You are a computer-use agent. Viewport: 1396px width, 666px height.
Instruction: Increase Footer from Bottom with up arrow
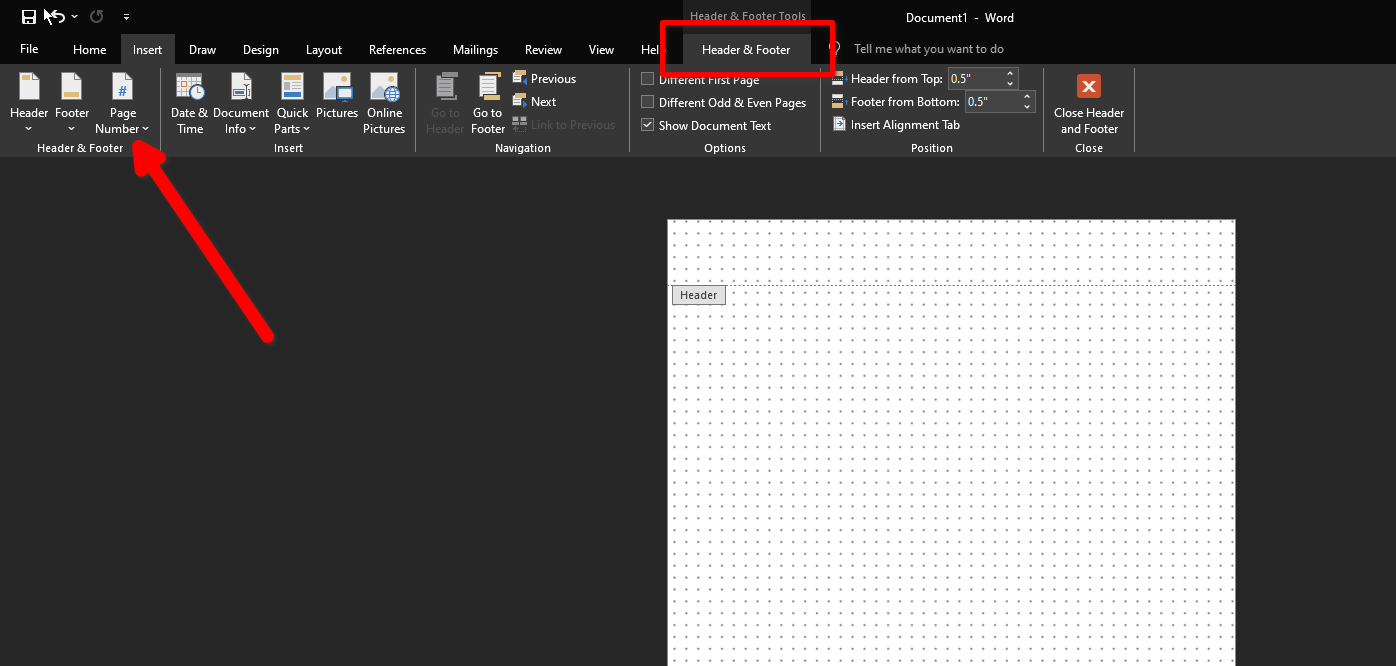(x=1028, y=96)
